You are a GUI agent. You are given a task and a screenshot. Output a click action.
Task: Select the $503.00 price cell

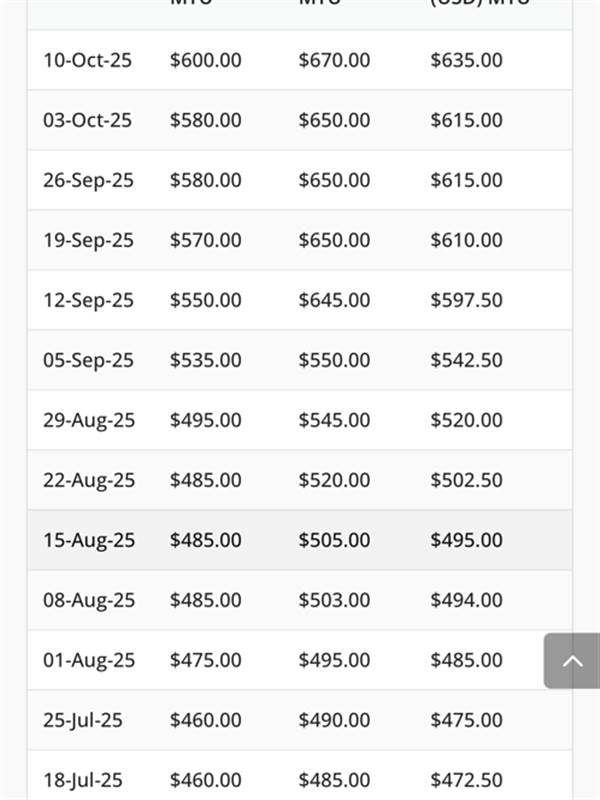point(334,600)
